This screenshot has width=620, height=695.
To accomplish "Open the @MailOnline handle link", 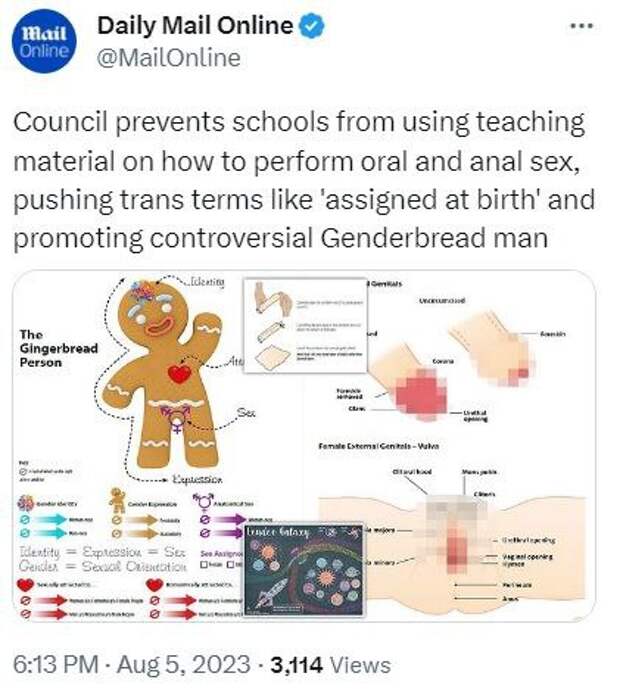I will [168, 58].
